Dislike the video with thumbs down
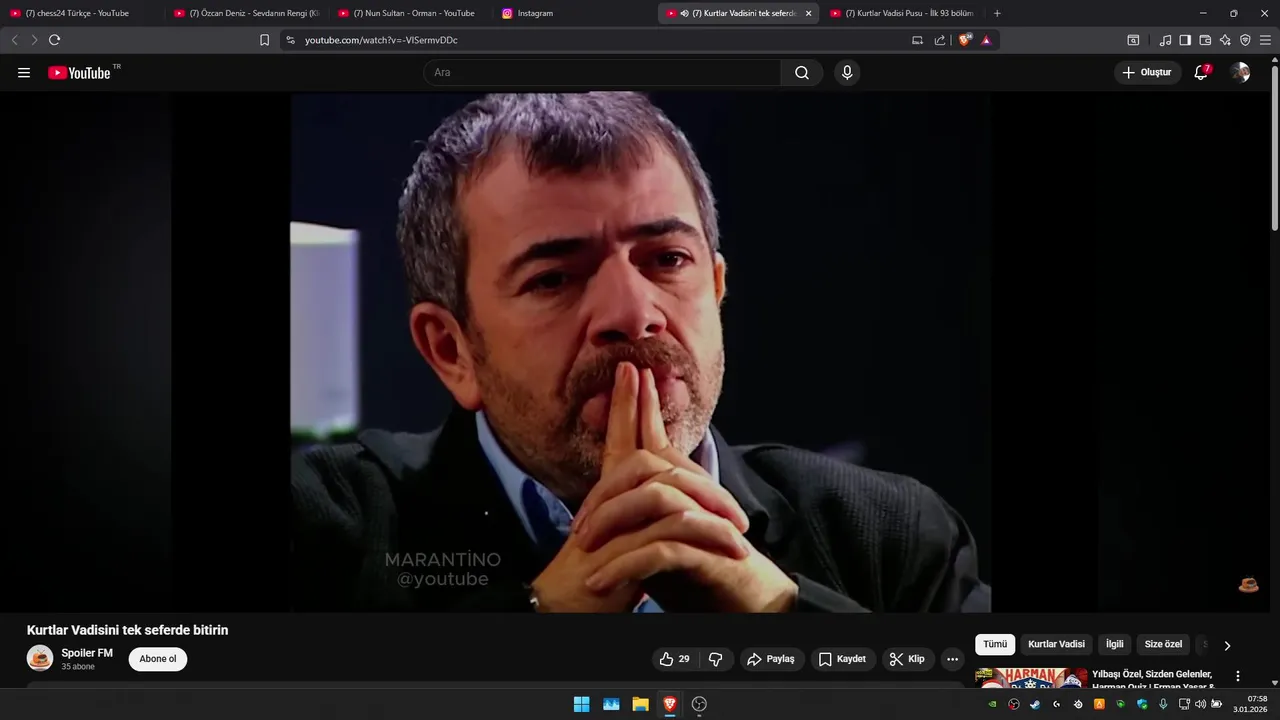This screenshot has height=720, width=1280. (716, 659)
